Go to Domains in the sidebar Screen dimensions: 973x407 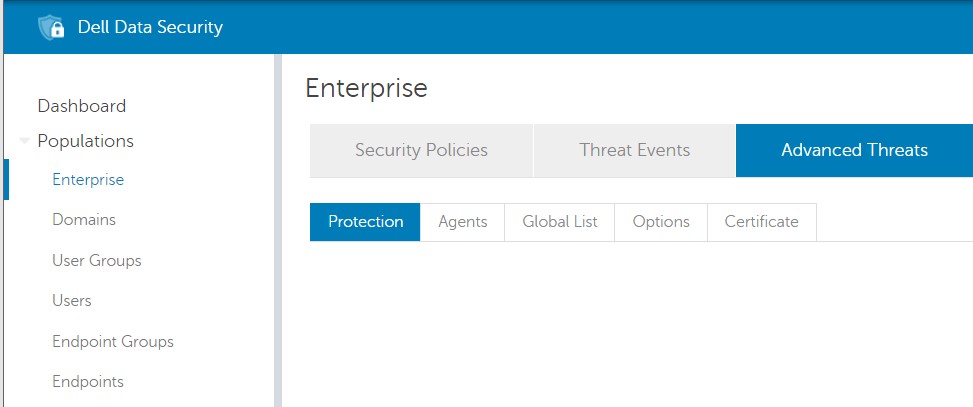[84, 220]
